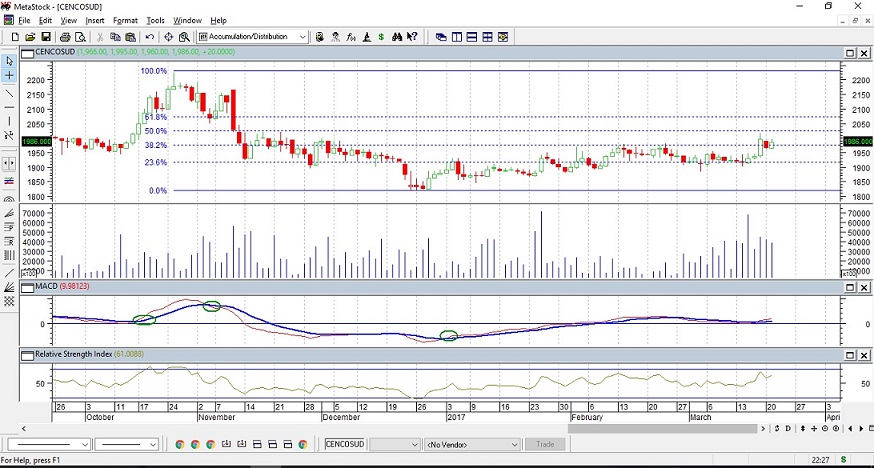Cascade windows using the stacked windows icon

pyautogui.click(x=441, y=37)
